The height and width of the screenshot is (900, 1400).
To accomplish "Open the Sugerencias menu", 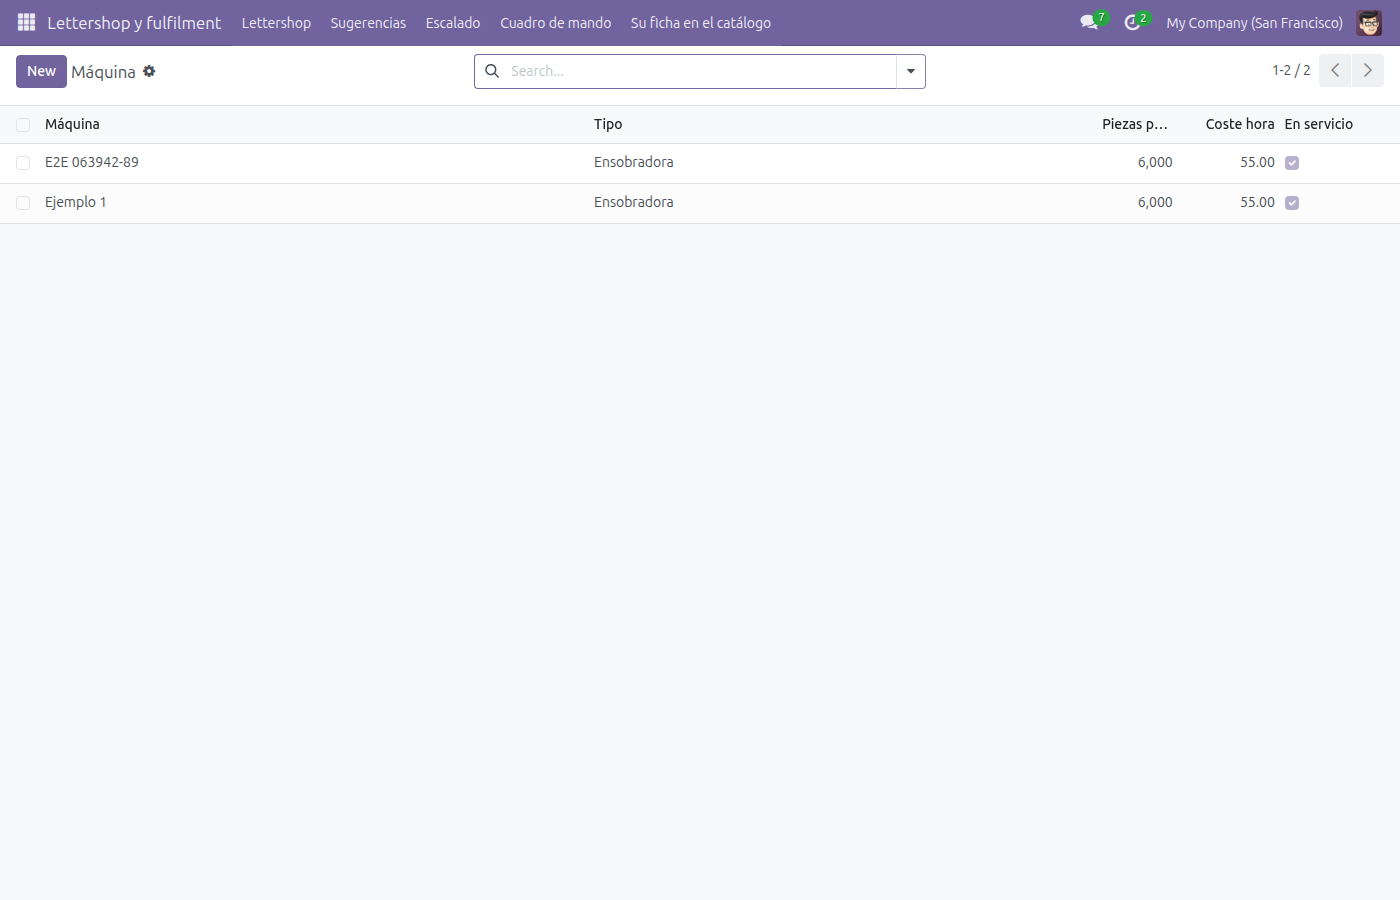I will tap(368, 22).
